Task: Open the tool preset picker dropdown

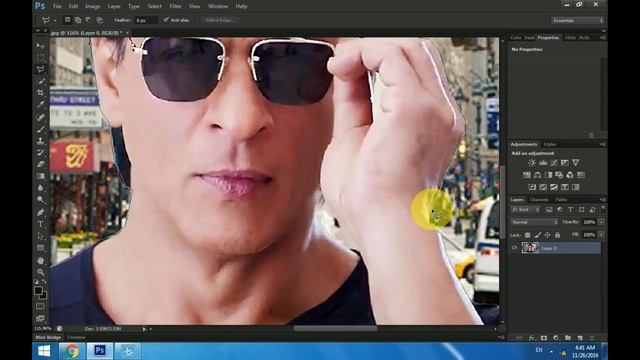Action: 55,20
